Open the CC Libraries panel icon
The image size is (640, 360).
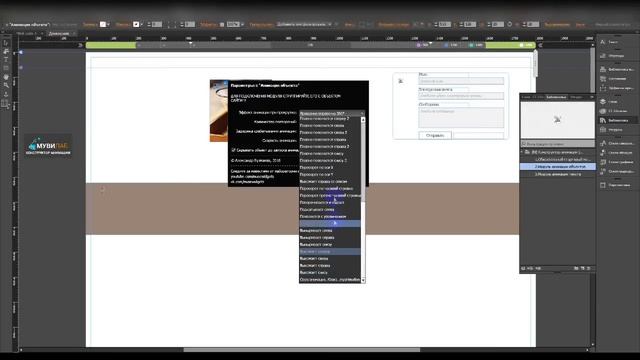pos(603,111)
